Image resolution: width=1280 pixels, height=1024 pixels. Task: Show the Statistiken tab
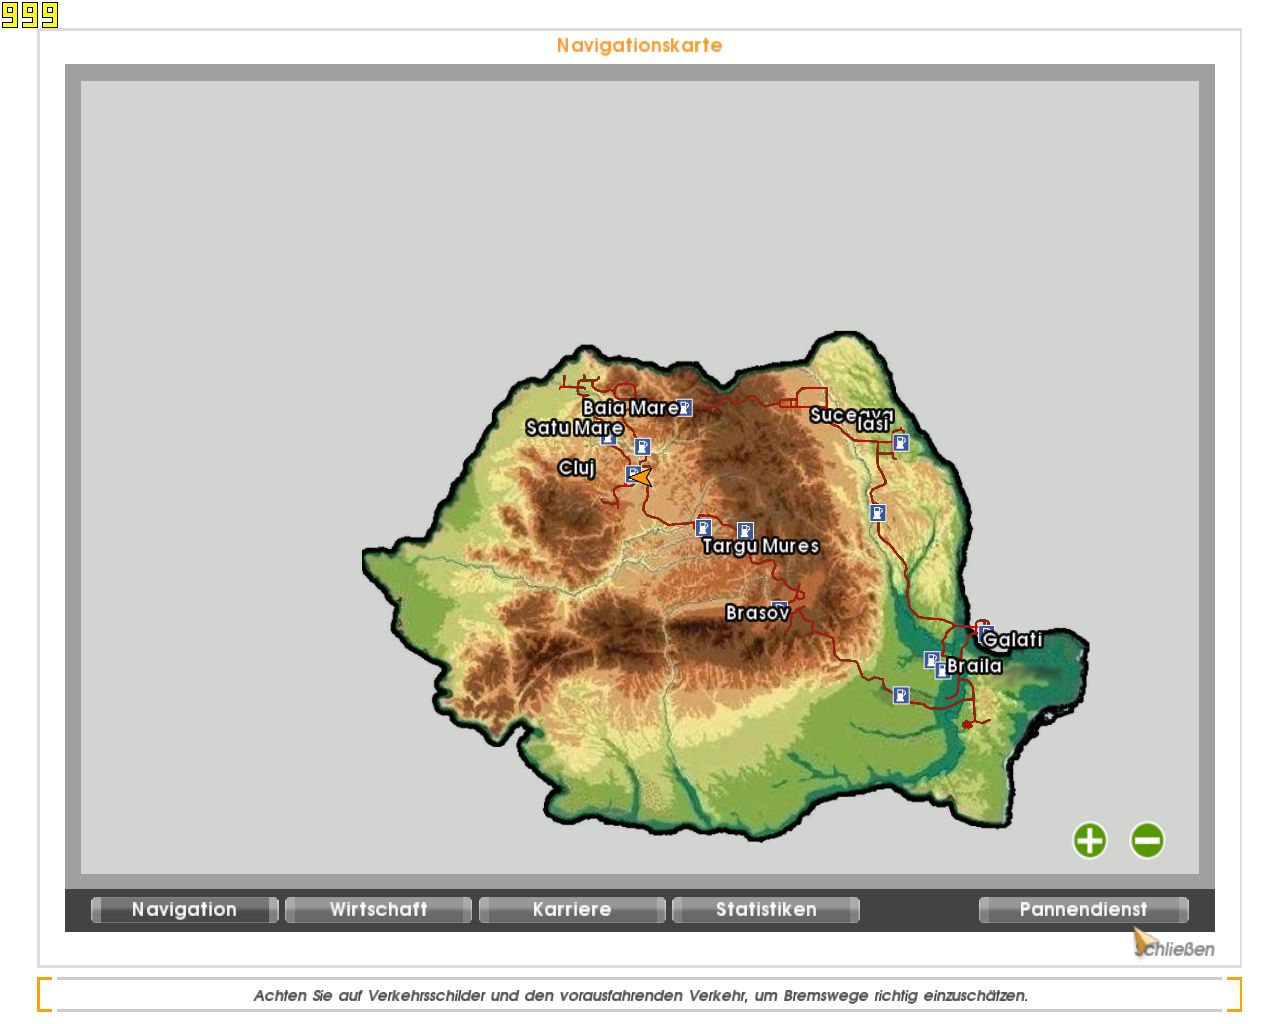pyautogui.click(x=766, y=909)
